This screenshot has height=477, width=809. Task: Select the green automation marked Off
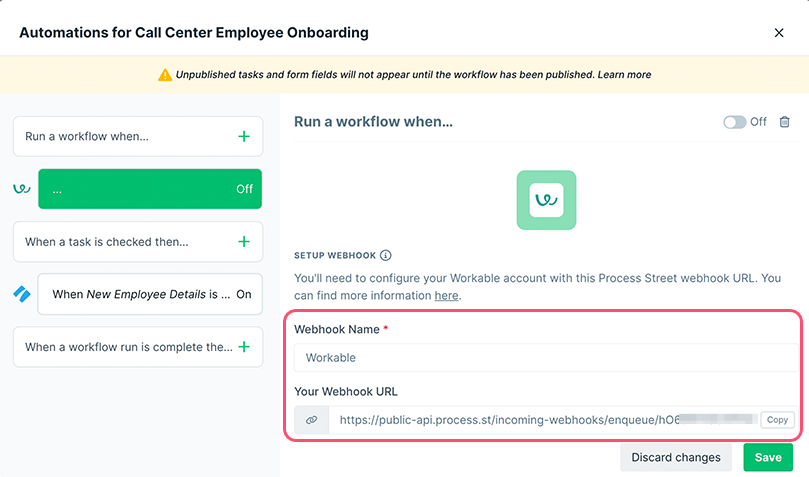[150, 189]
